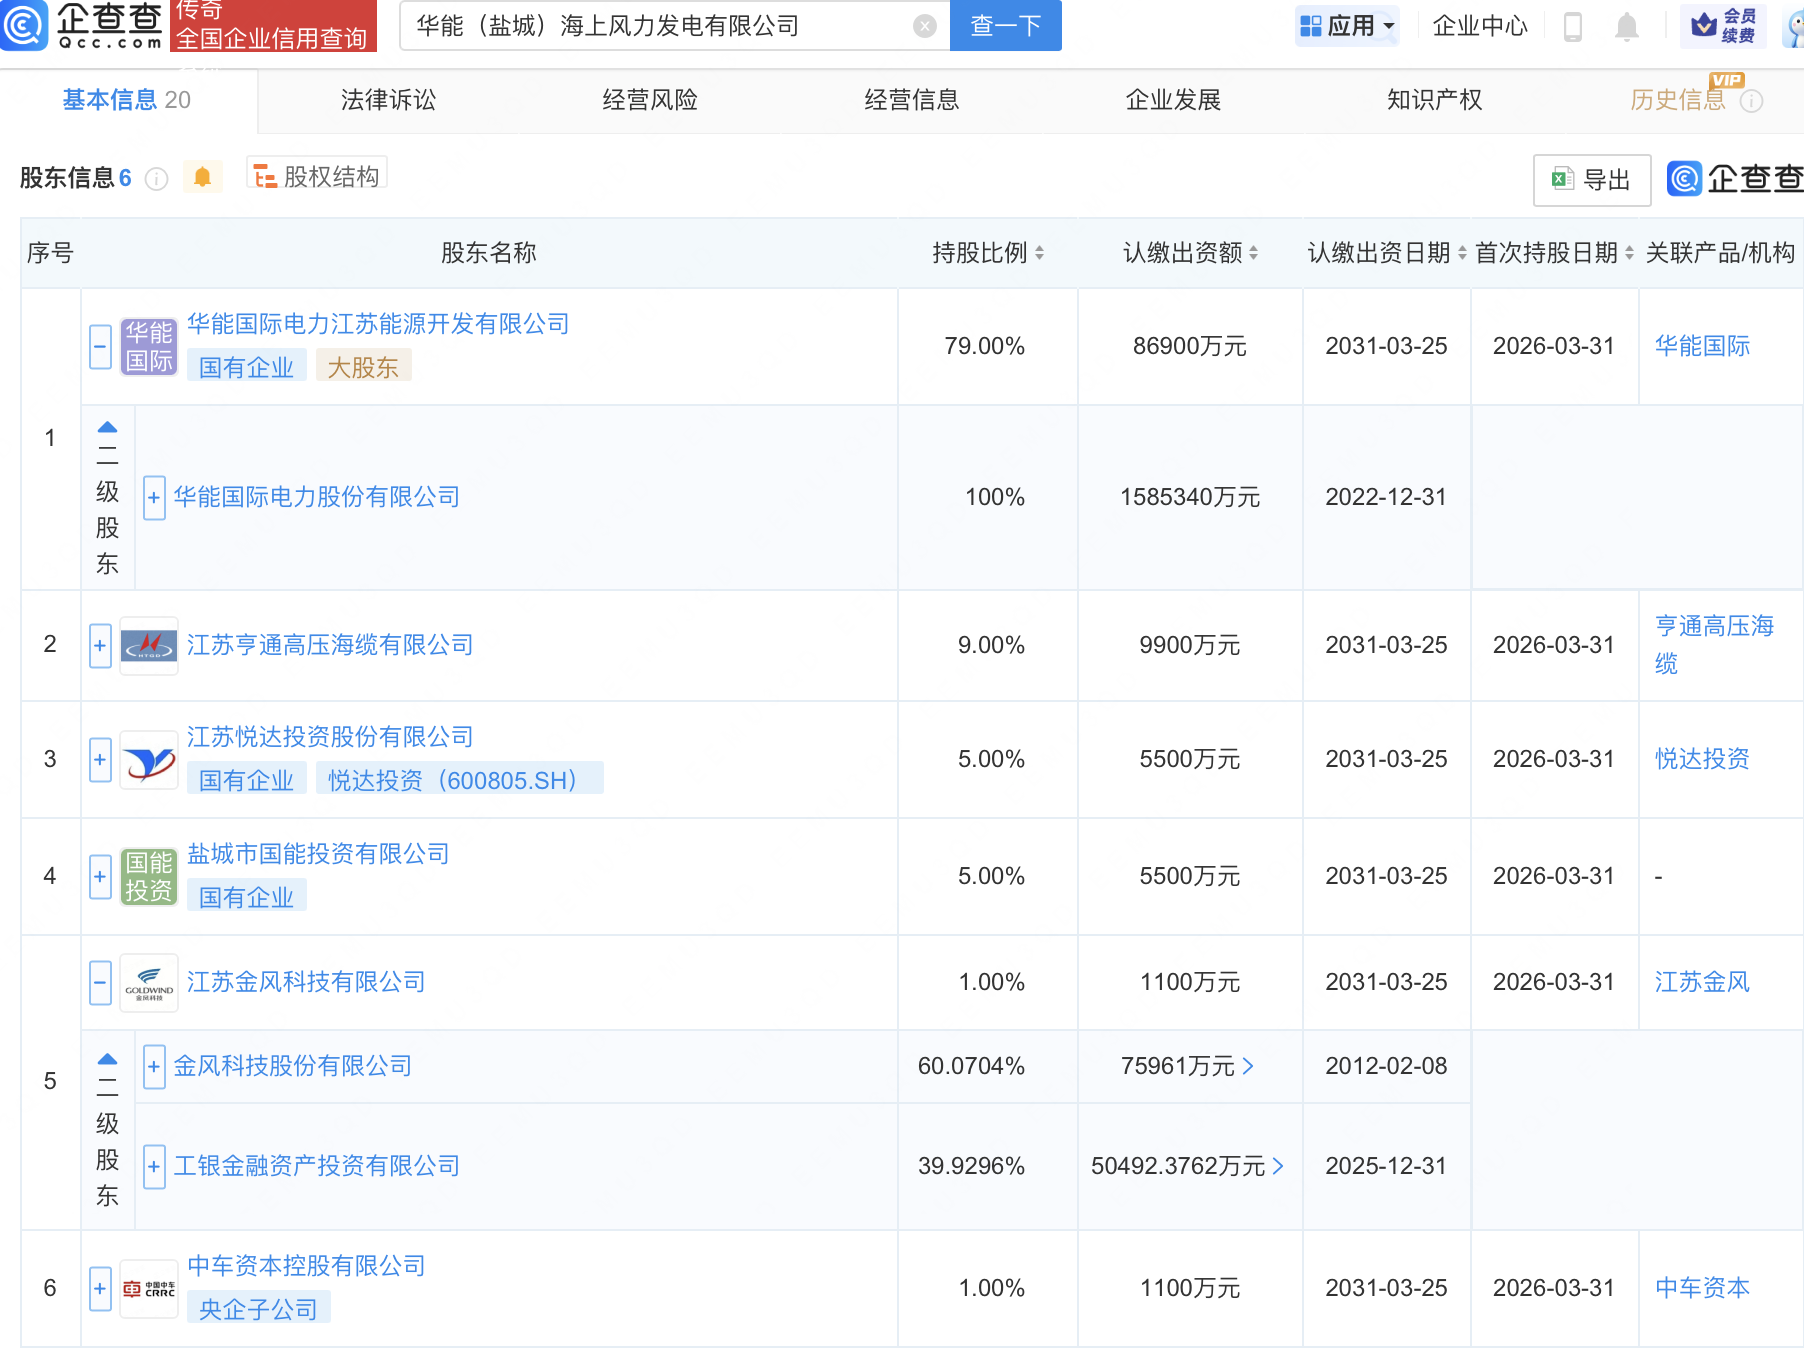Open the 应用 dropdown menu
The width and height of the screenshot is (1804, 1348).
click(x=1348, y=26)
